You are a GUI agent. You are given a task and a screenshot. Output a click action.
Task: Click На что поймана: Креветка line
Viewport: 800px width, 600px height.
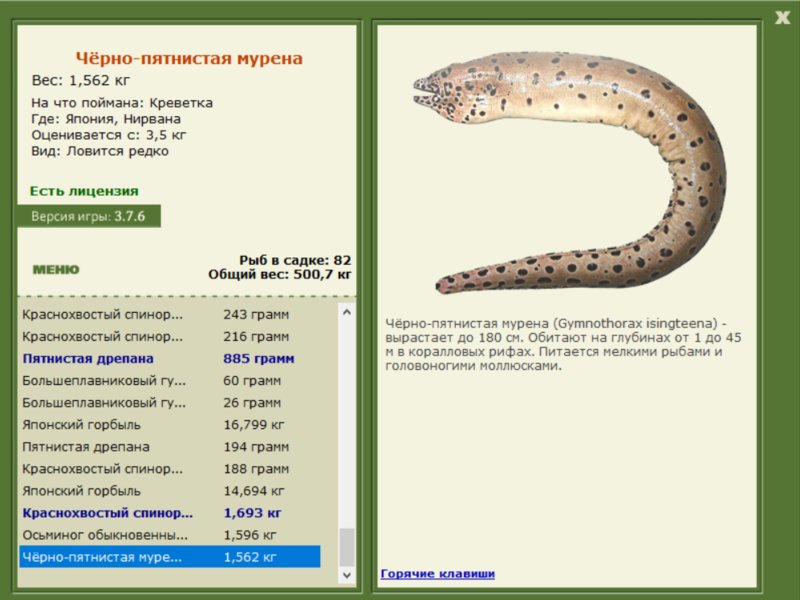[122, 103]
